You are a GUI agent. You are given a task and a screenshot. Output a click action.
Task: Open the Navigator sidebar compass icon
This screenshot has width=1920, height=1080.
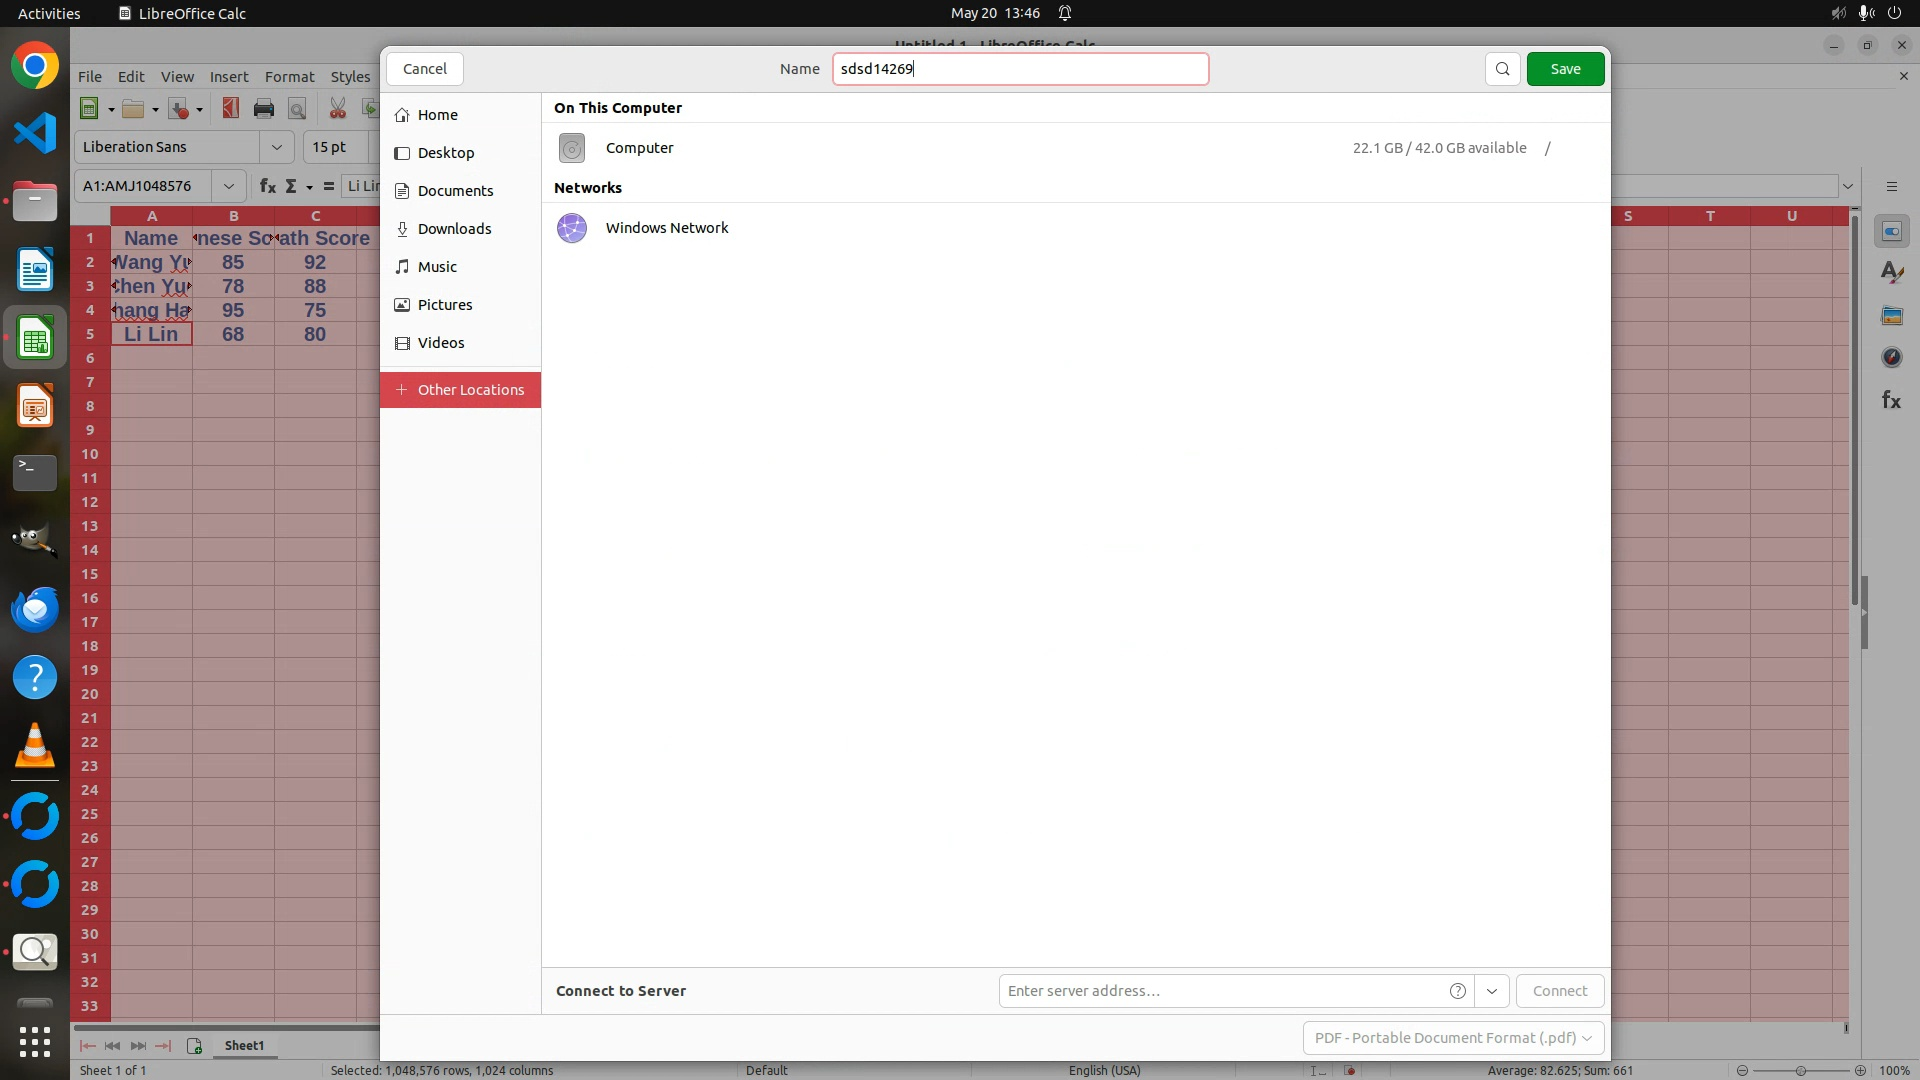coord(1891,358)
